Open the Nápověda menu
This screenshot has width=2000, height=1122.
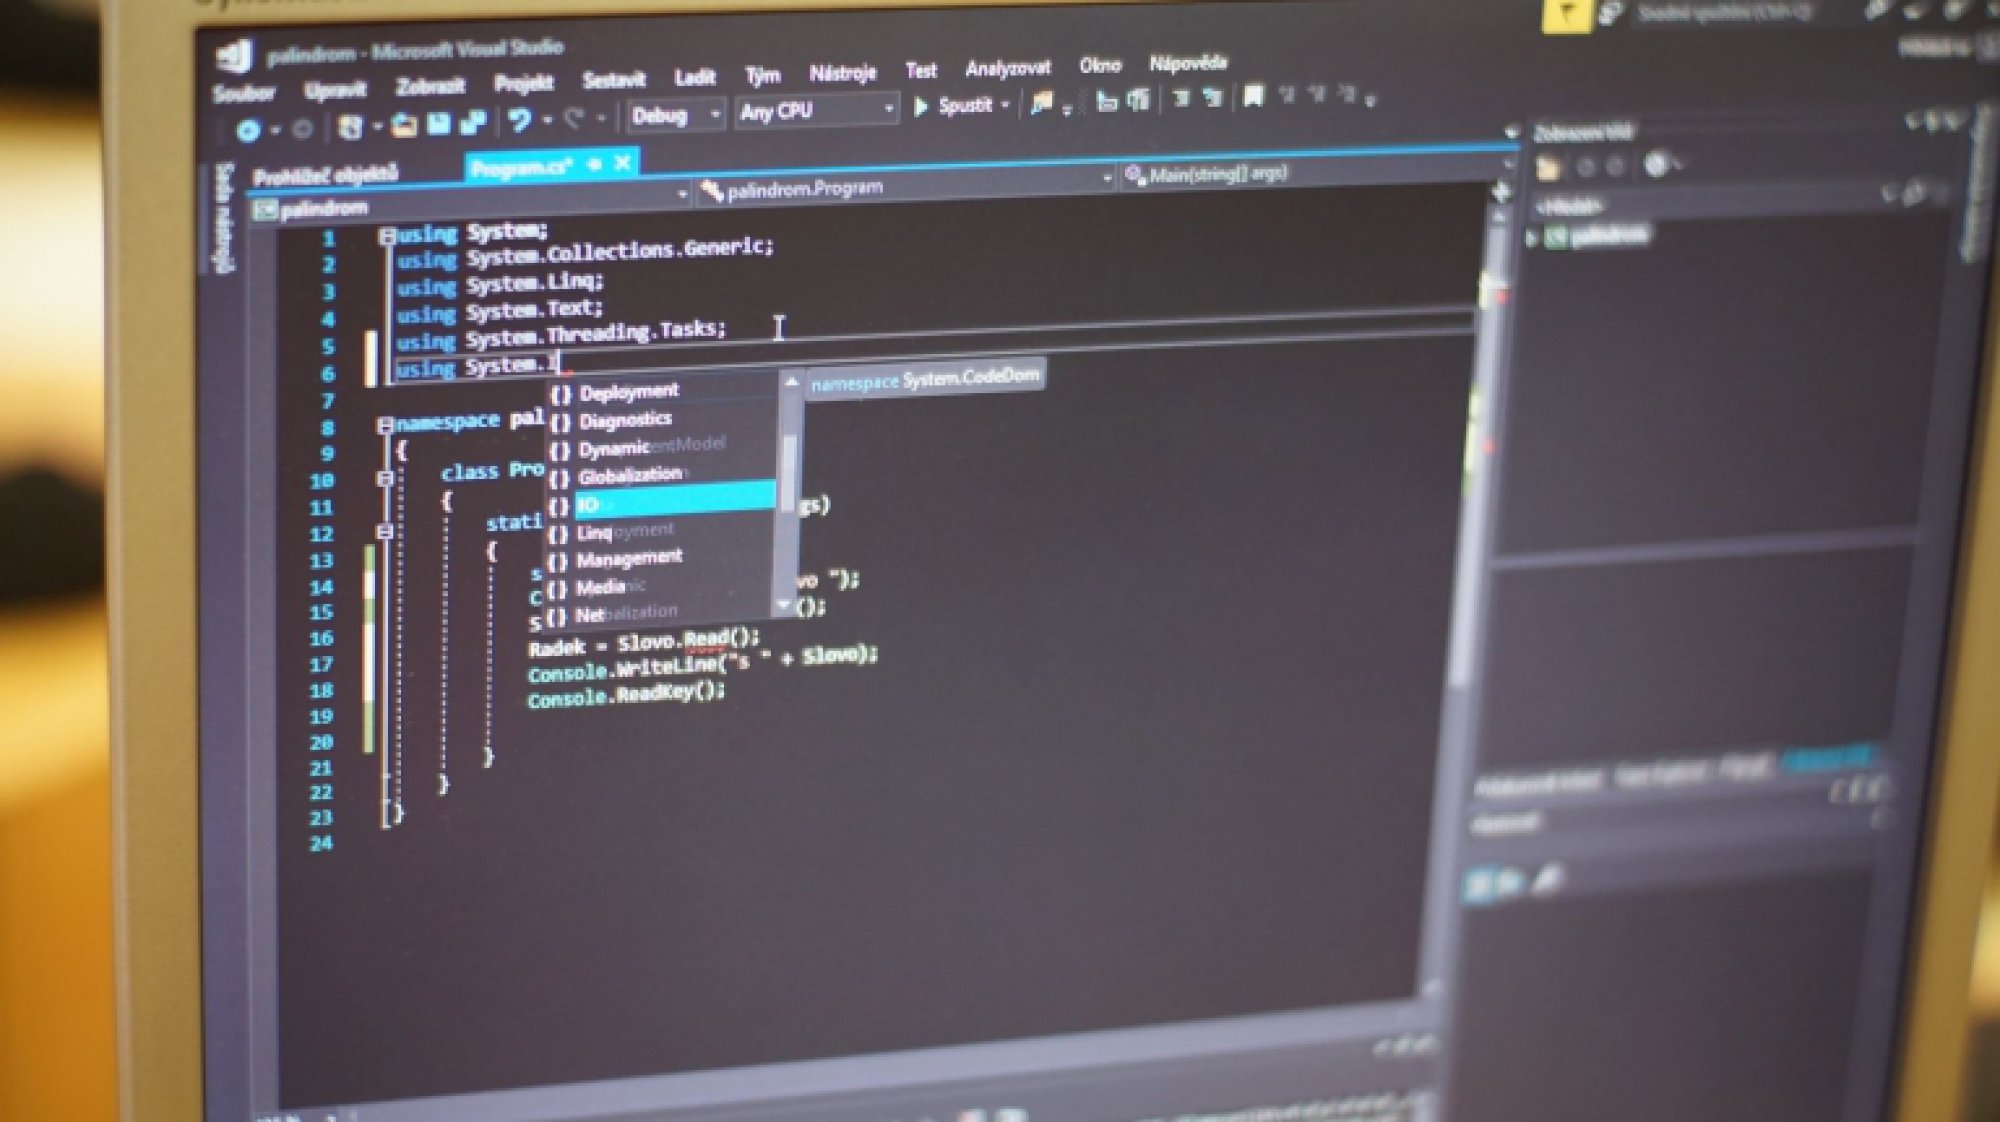click(1187, 63)
